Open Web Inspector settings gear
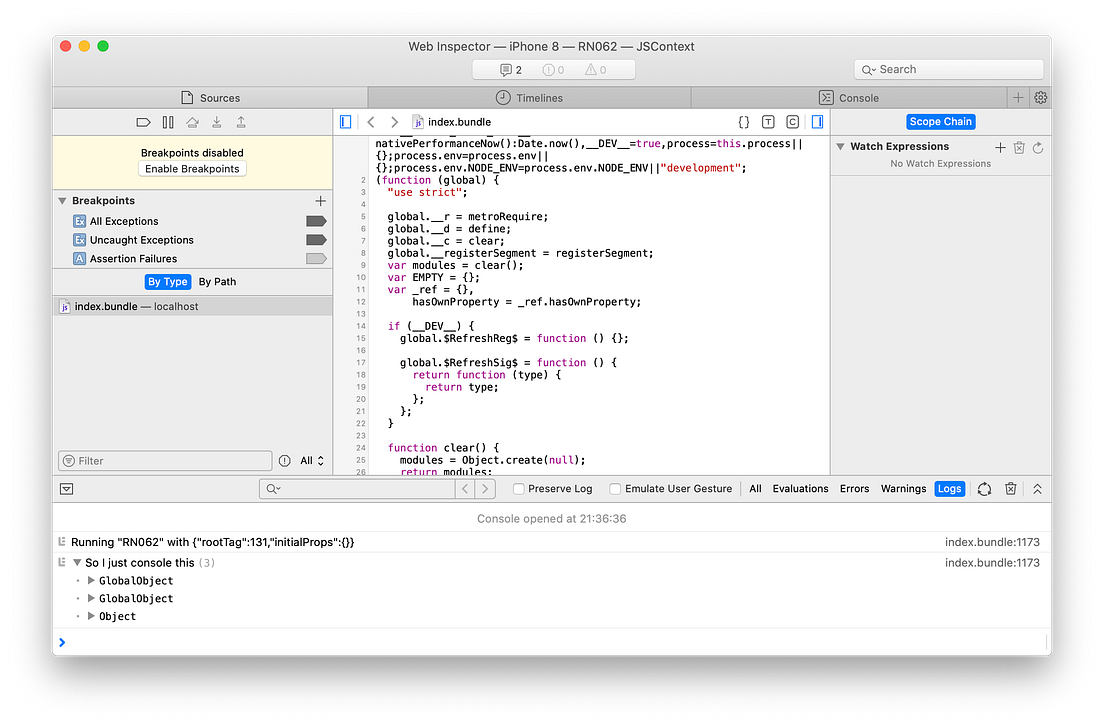The height and width of the screenshot is (725, 1104). [x=1041, y=98]
